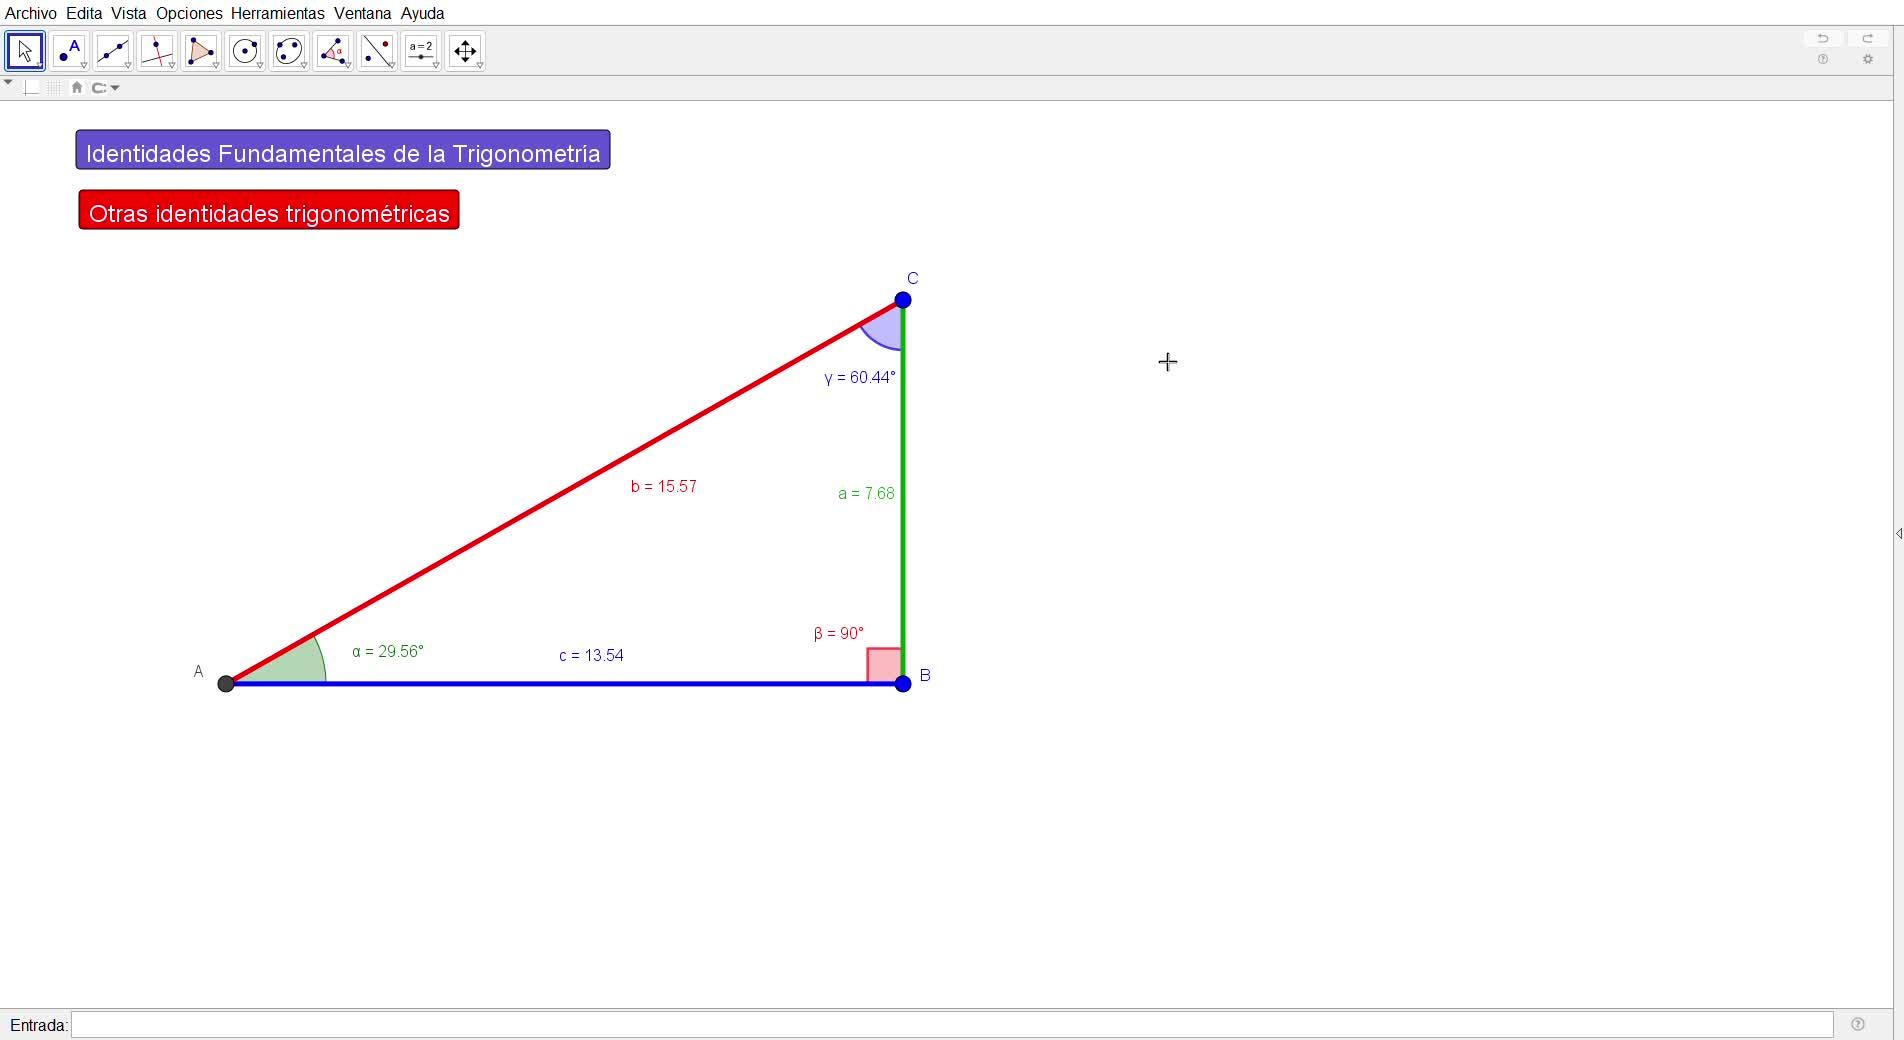Click the home (standard view) icon
This screenshot has height=1040, width=1904.
click(x=77, y=88)
